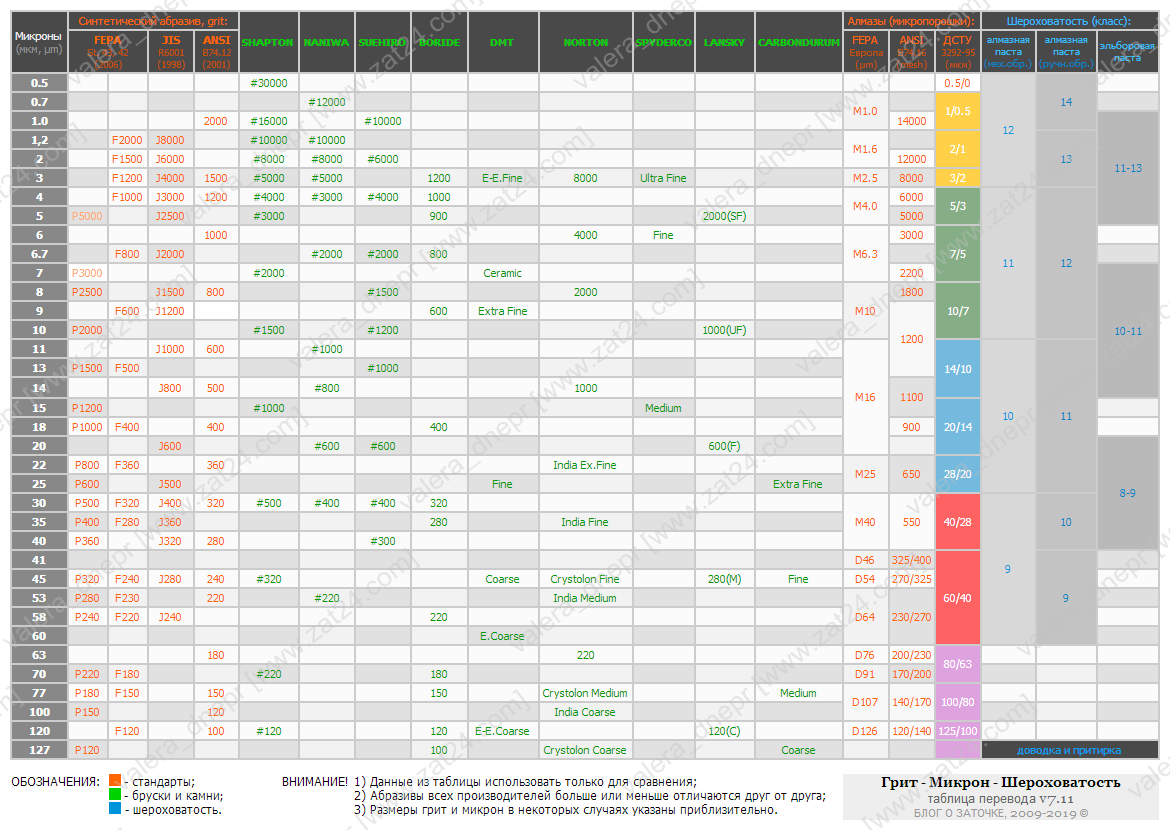Select the Lansky 2000(SF) cell
1170x830 pixels.
click(x=725, y=216)
